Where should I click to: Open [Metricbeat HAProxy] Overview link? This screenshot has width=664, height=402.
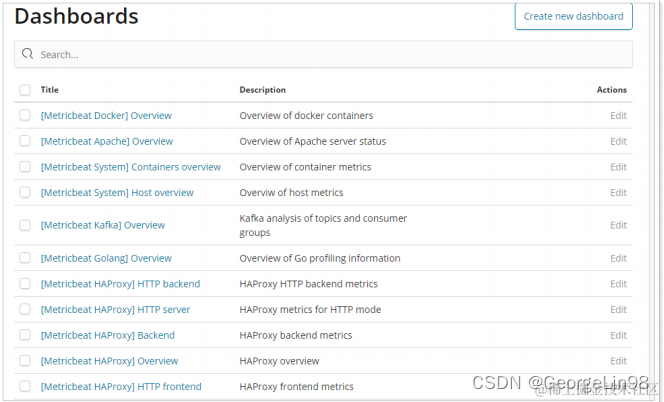pyautogui.click(x=109, y=361)
